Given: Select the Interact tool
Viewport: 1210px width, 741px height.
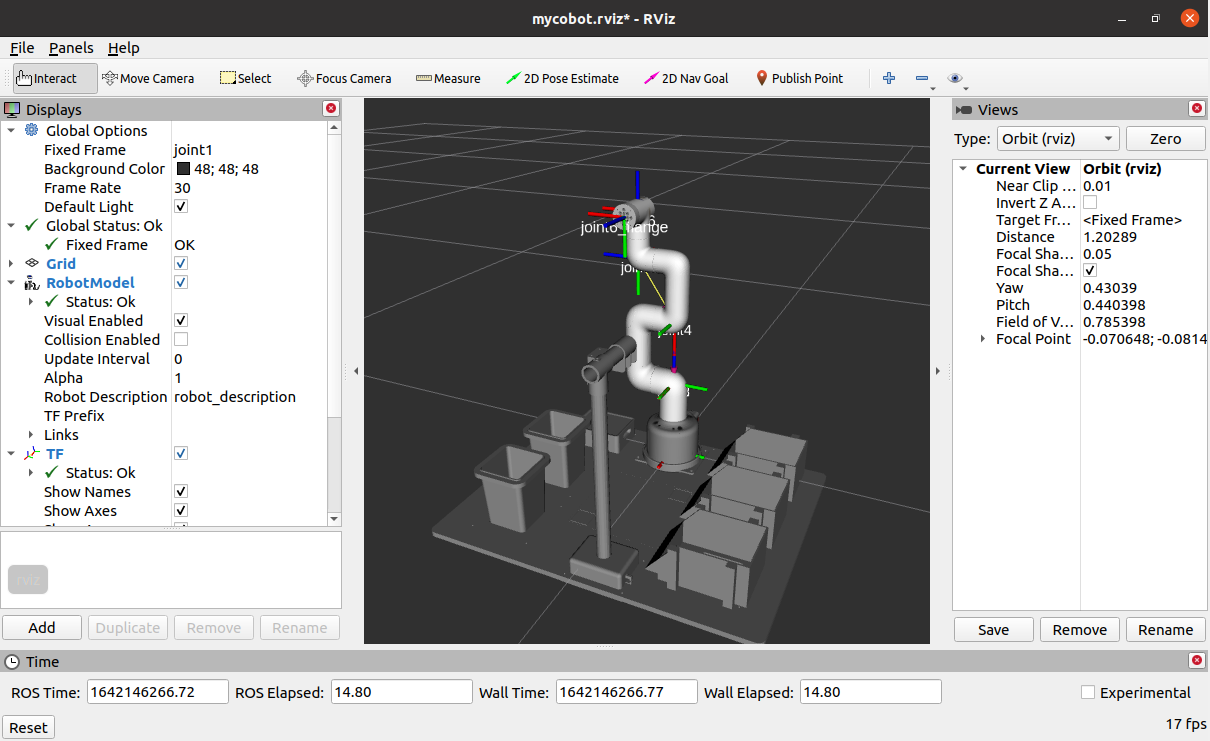Looking at the screenshot, I should [55, 78].
